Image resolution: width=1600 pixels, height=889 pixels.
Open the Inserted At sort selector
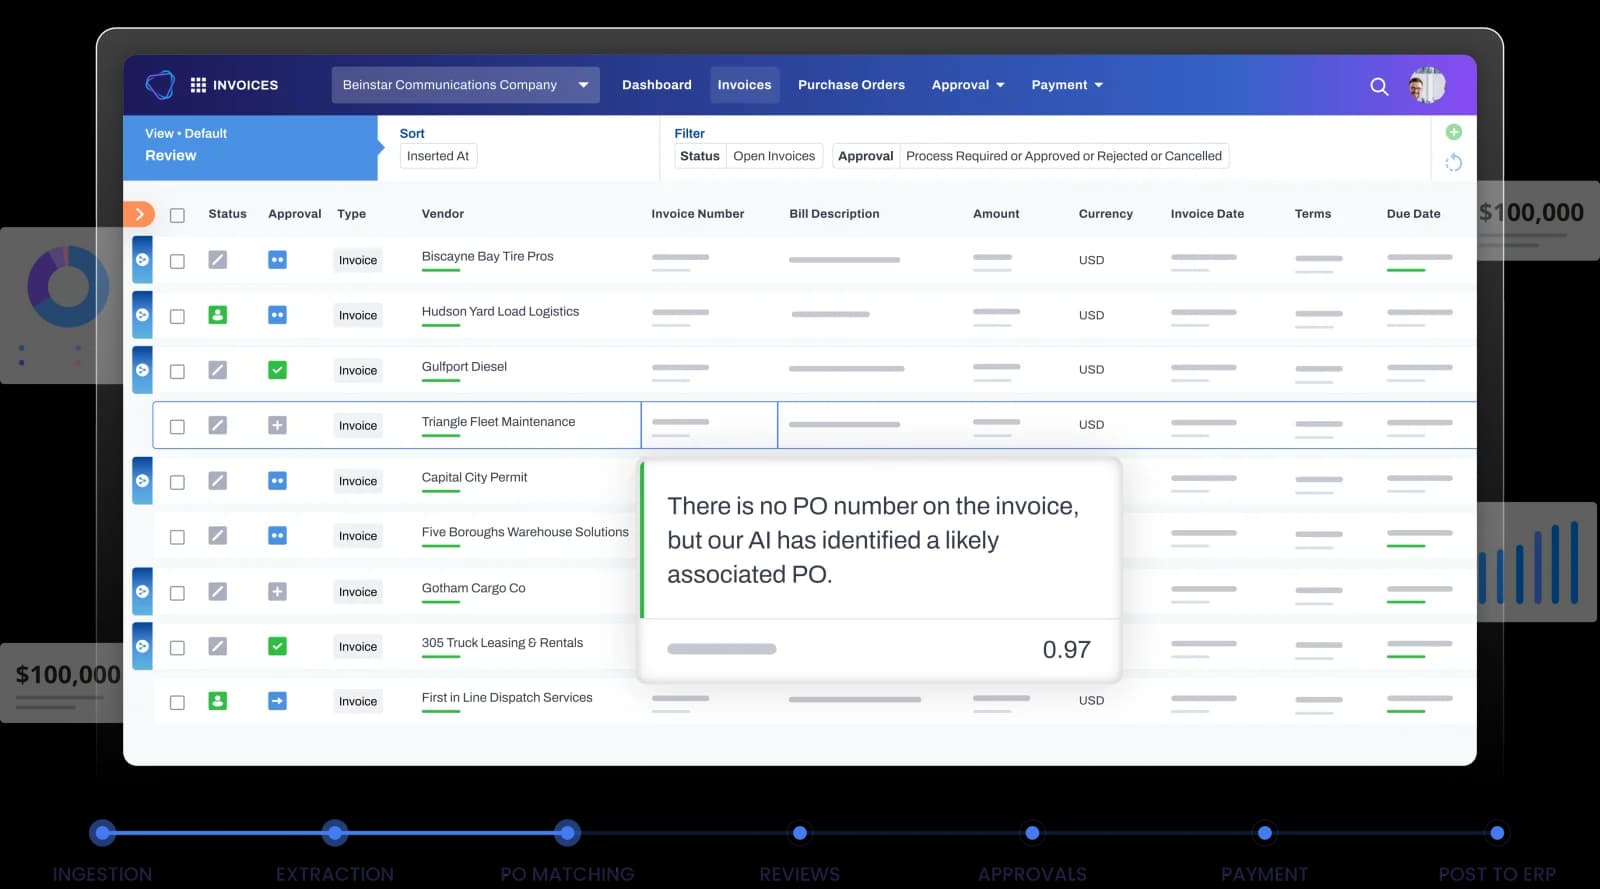(x=438, y=156)
